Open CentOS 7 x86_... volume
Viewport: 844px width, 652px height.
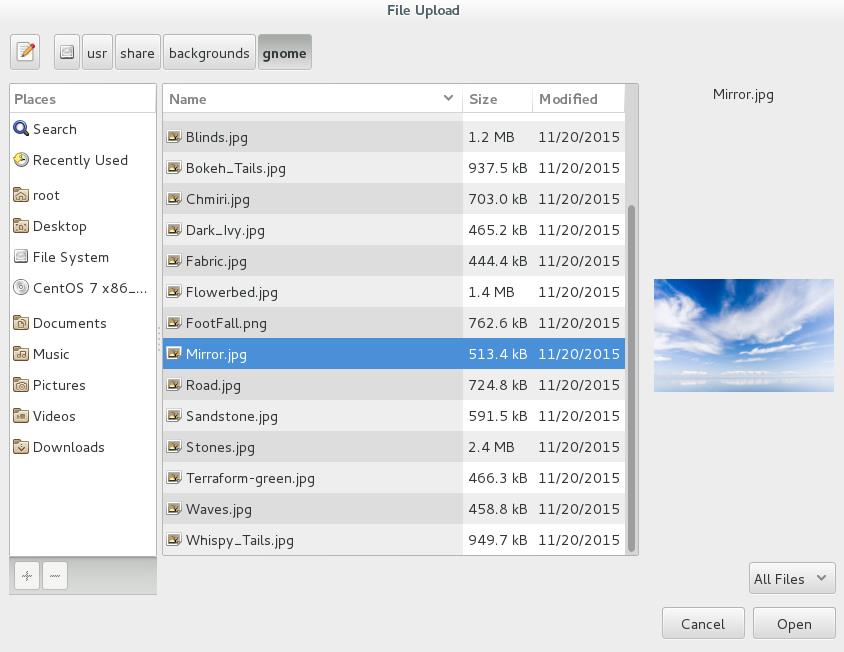click(x=83, y=288)
